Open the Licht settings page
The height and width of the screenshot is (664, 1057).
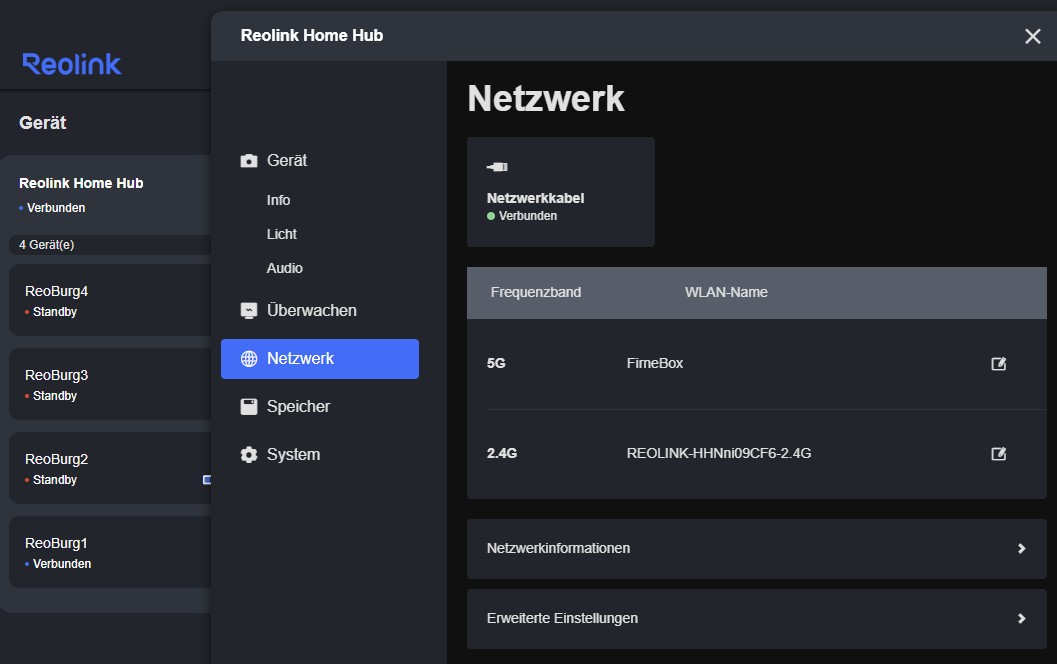point(281,234)
